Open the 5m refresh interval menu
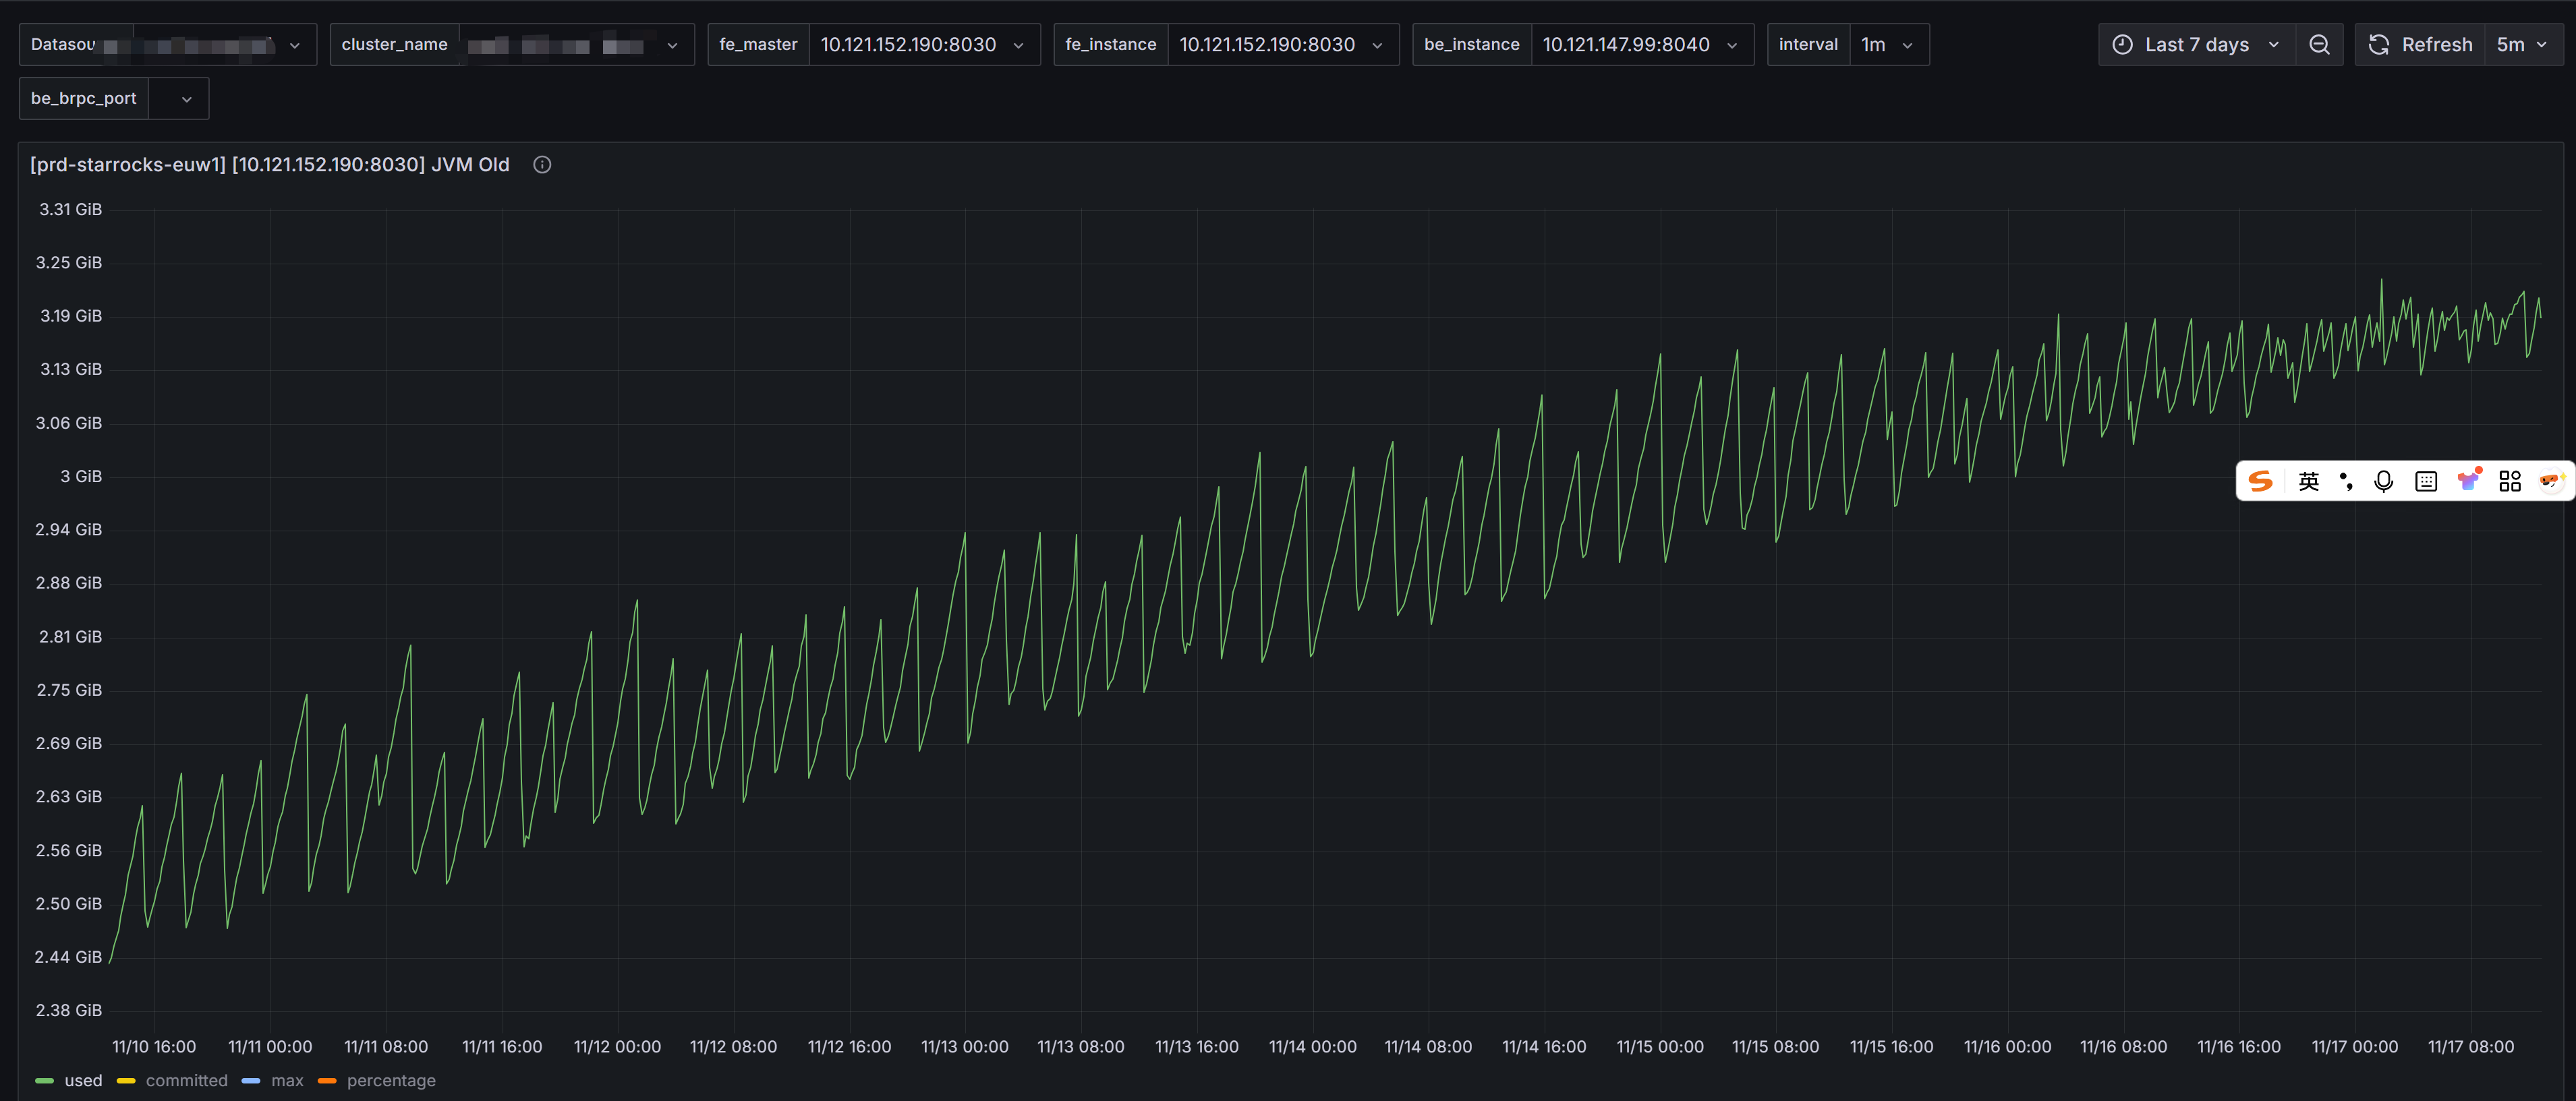This screenshot has width=2576, height=1101. 2522,45
